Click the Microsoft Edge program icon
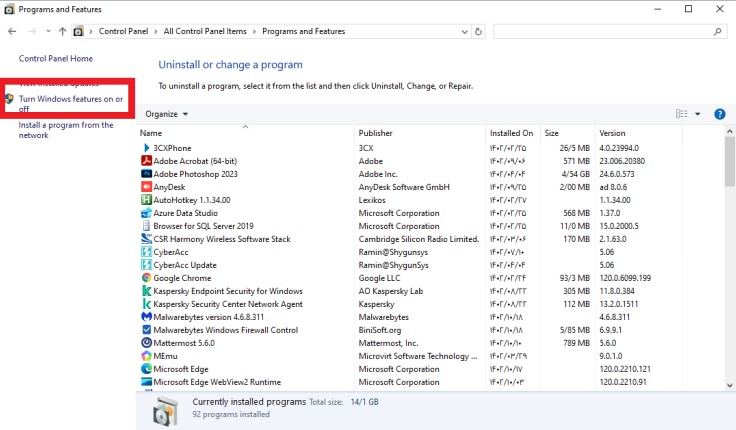The width and height of the screenshot is (736, 430). pyautogui.click(x=146, y=369)
